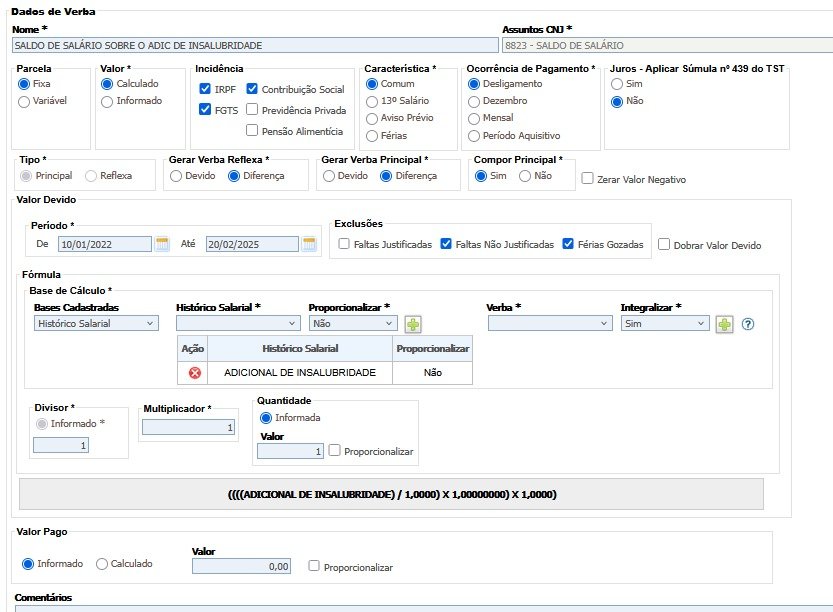Viewport: 833px width, 612px height.
Task: Open the help question mark icon
Action: (x=748, y=324)
